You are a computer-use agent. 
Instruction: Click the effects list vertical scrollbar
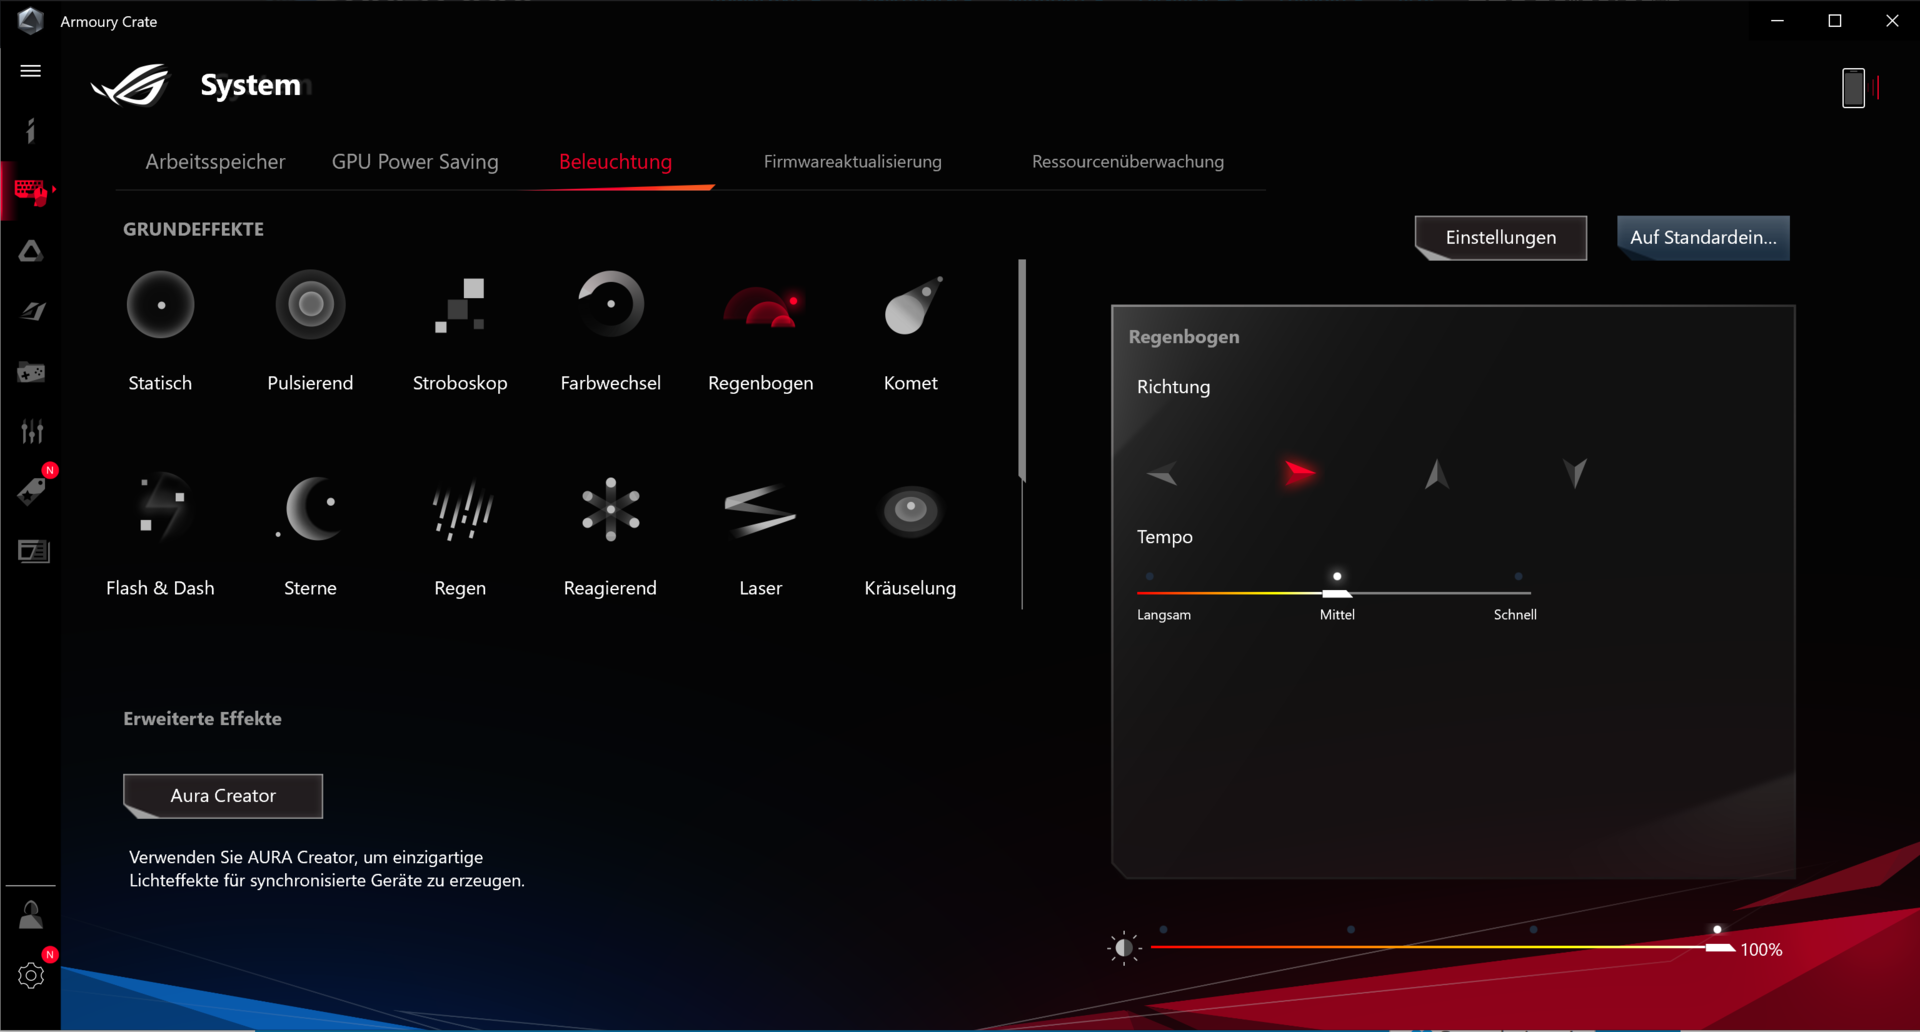[x=1022, y=370]
